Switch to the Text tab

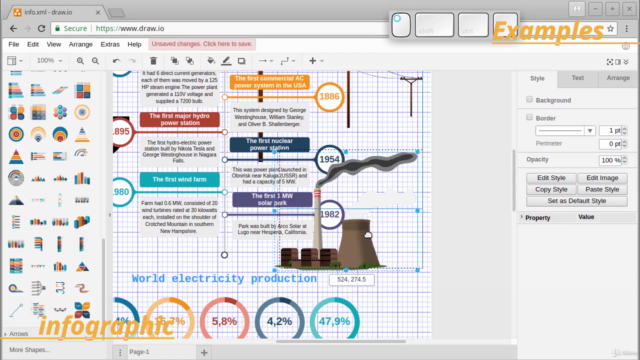point(578,78)
